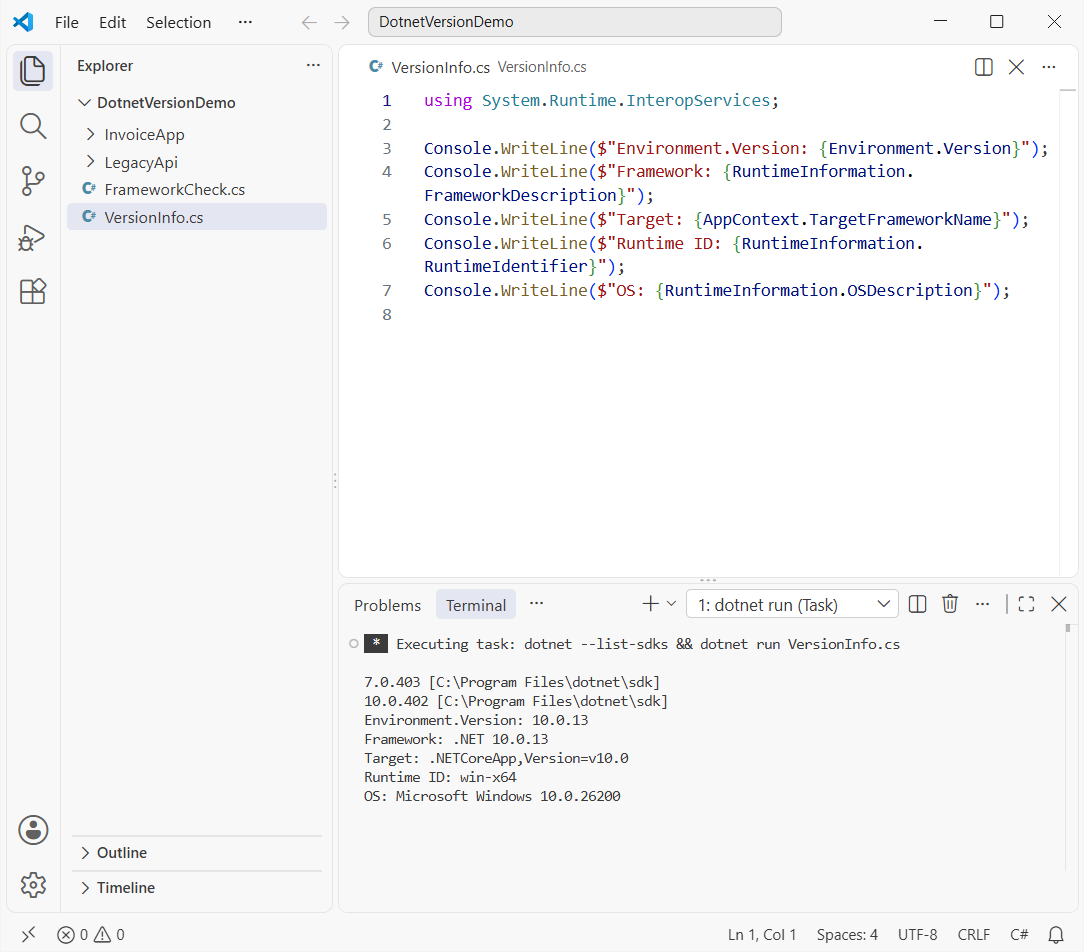Show warnings count in status bar
The image size is (1084, 952).
click(x=109, y=935)
